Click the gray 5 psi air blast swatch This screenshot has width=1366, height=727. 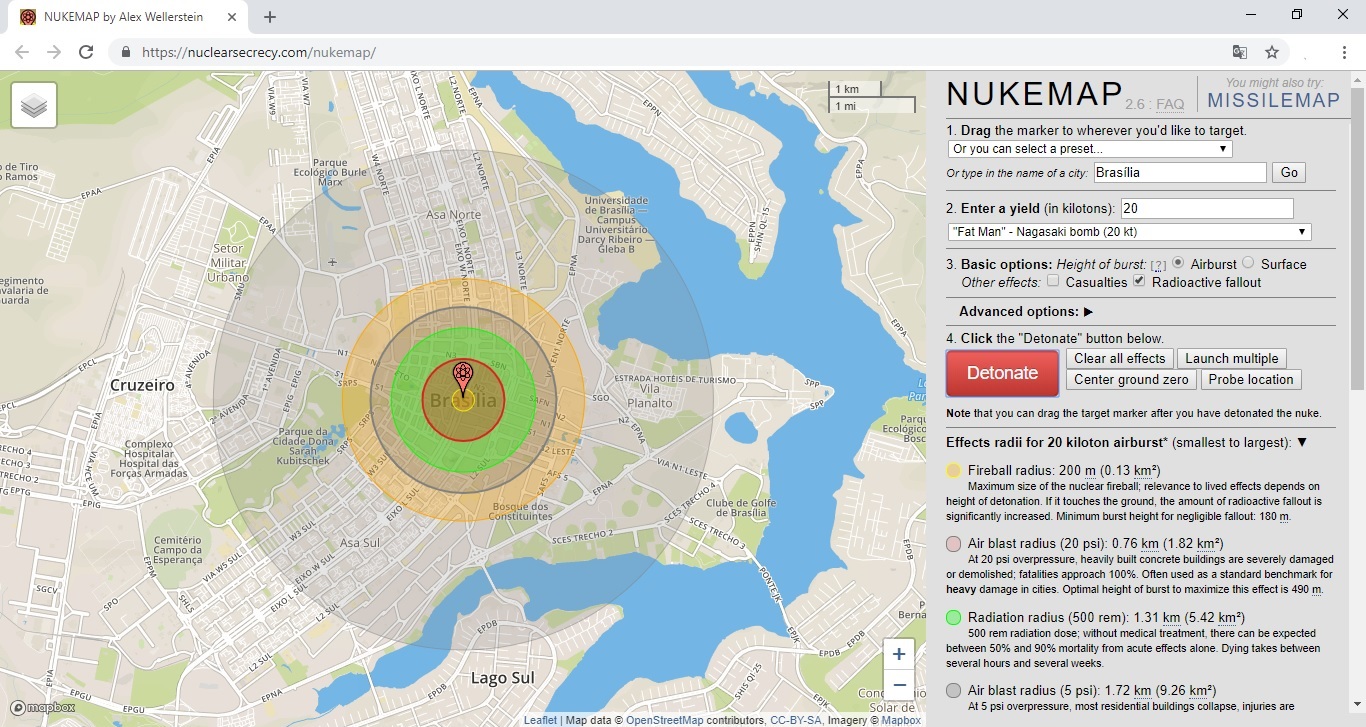(954, 690)
